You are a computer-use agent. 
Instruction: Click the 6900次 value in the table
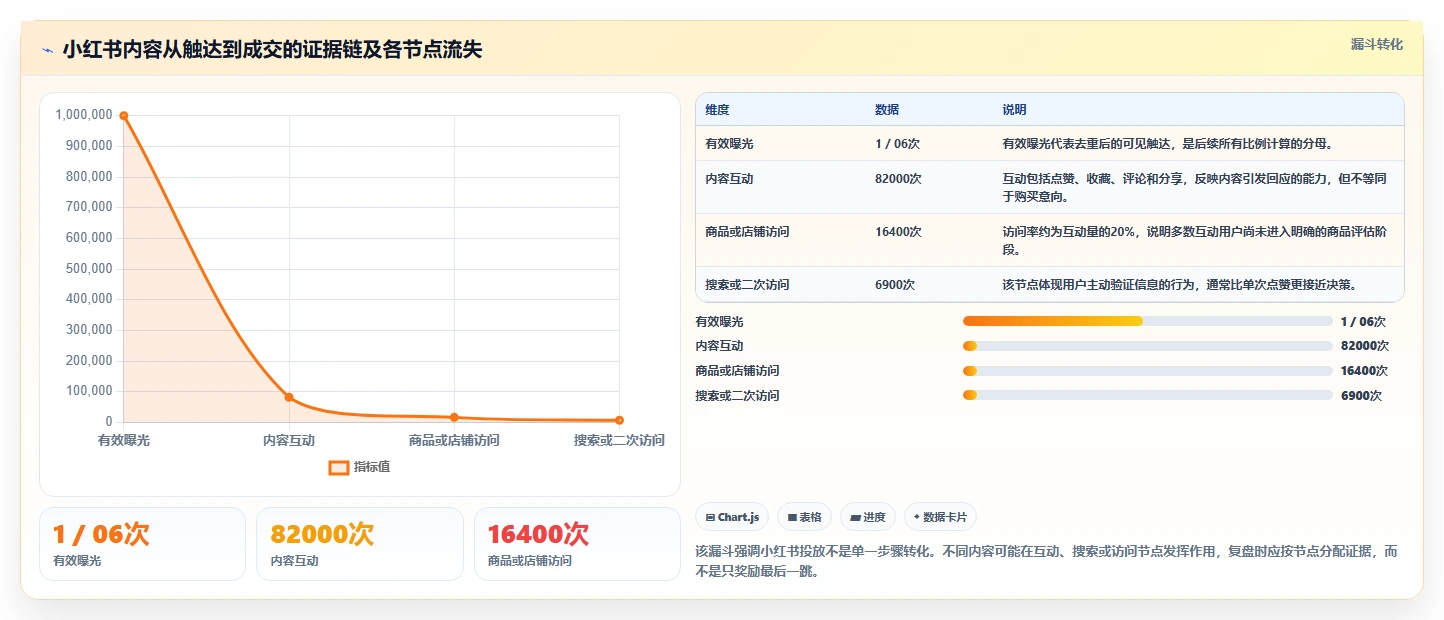[895, 285]
